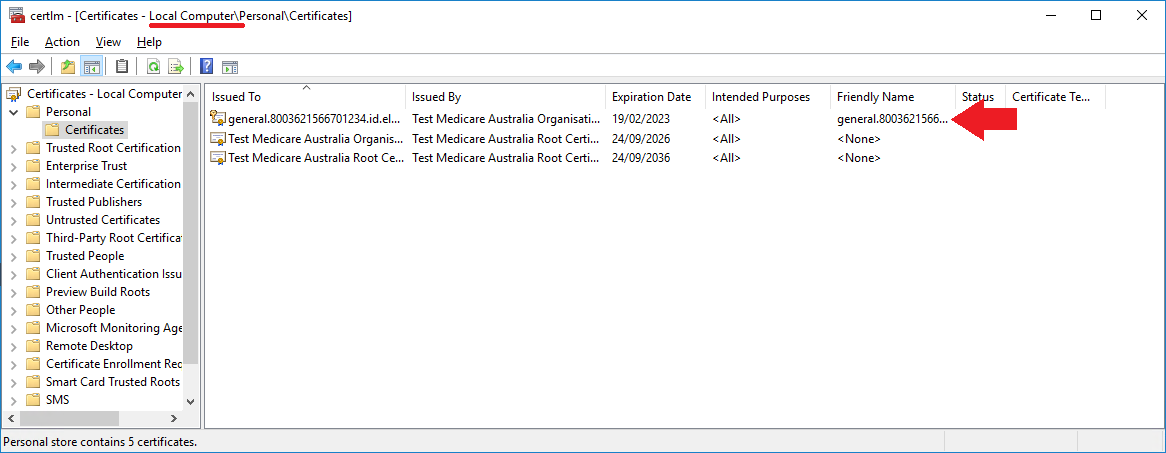
Task: Open the View menu
Action: click(109, 42)
